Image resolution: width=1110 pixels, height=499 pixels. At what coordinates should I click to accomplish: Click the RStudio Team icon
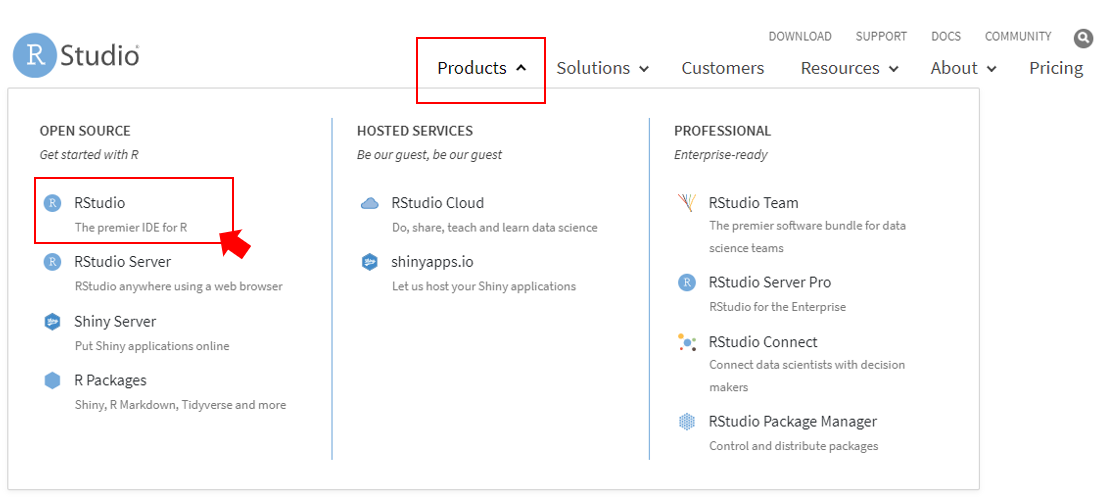[x=687, y=203]
